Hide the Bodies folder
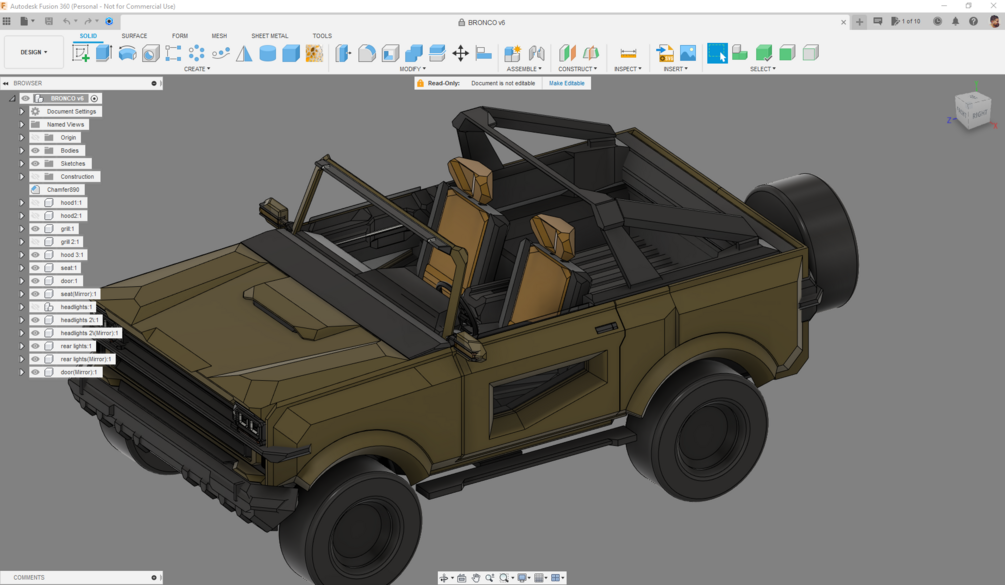Viewport: 1005px width, 585px height. 35,151
